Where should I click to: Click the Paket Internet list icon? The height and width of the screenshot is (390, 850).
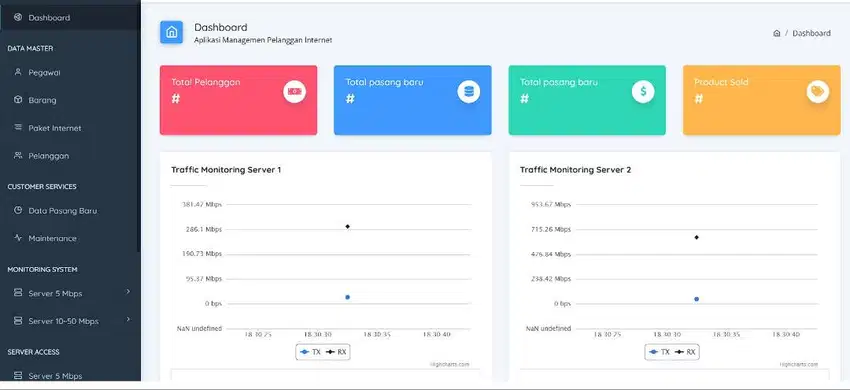pyautogui.click(x=17, y=127)
